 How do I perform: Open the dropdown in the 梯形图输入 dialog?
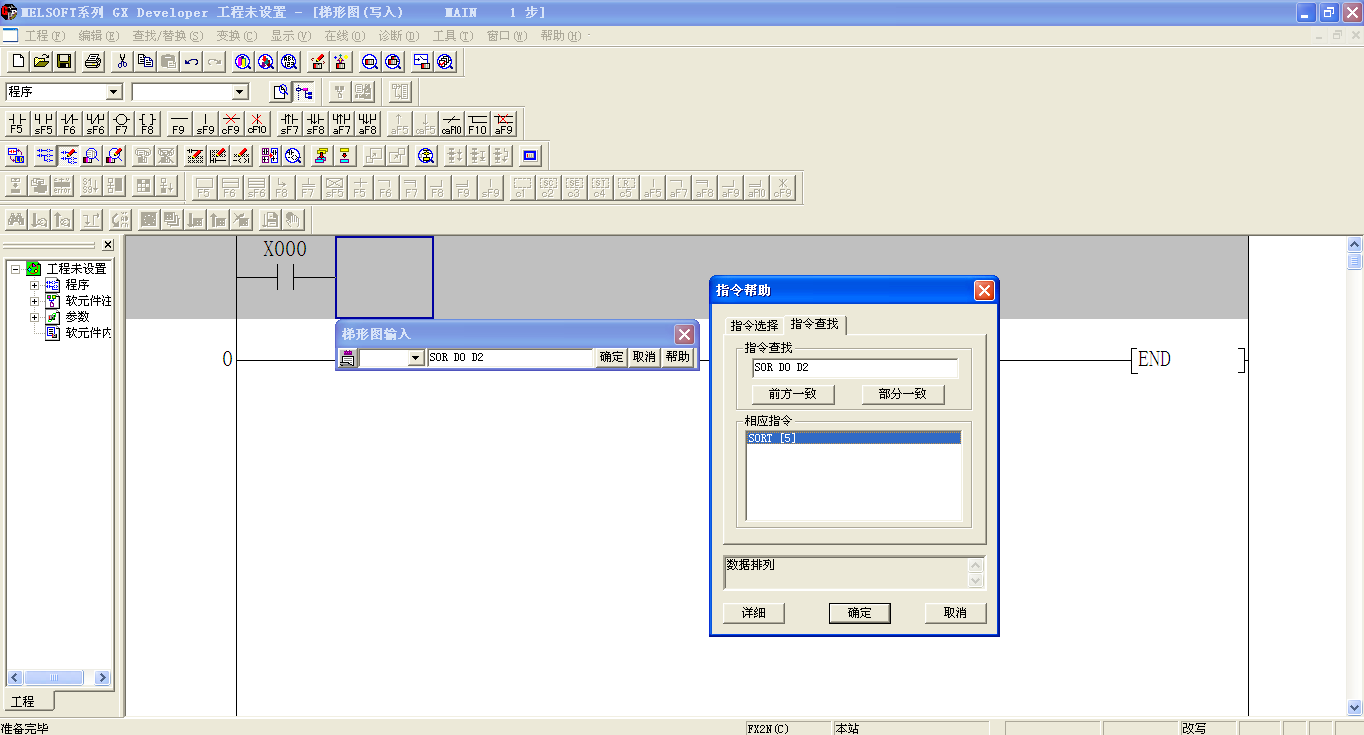point(416,358)
